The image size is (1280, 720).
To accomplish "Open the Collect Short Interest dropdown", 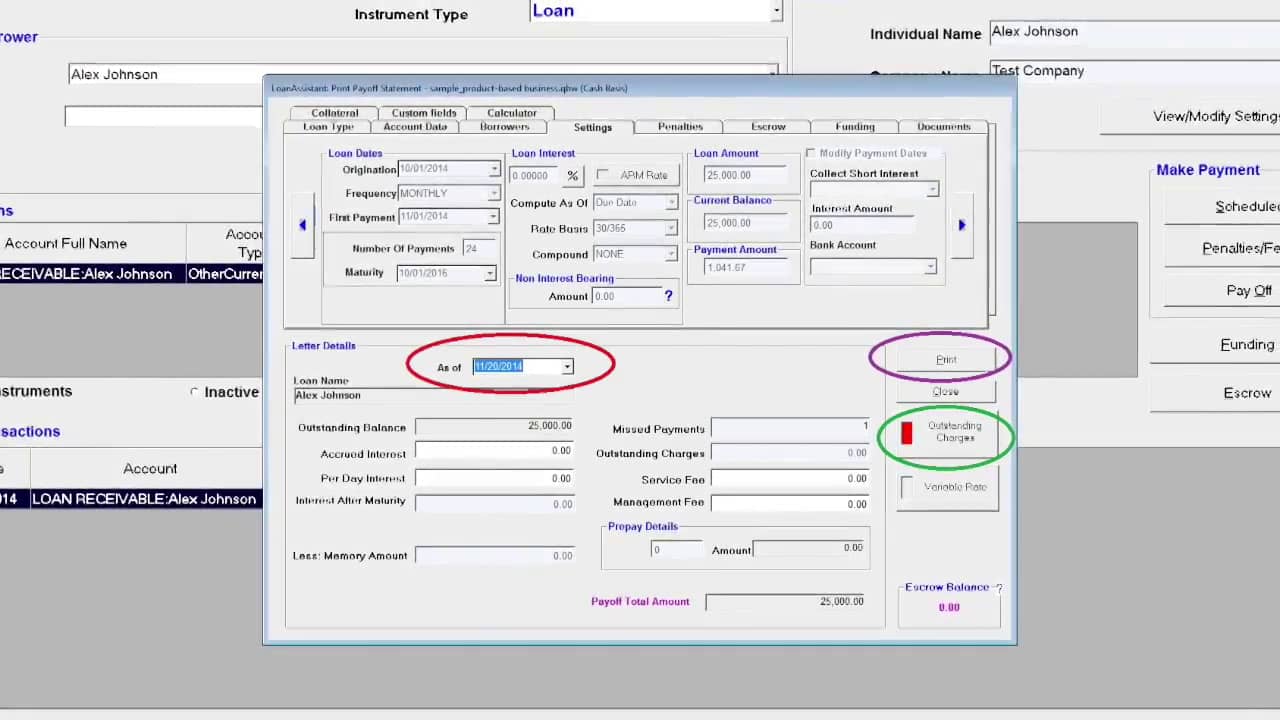I will coord(931,189).
